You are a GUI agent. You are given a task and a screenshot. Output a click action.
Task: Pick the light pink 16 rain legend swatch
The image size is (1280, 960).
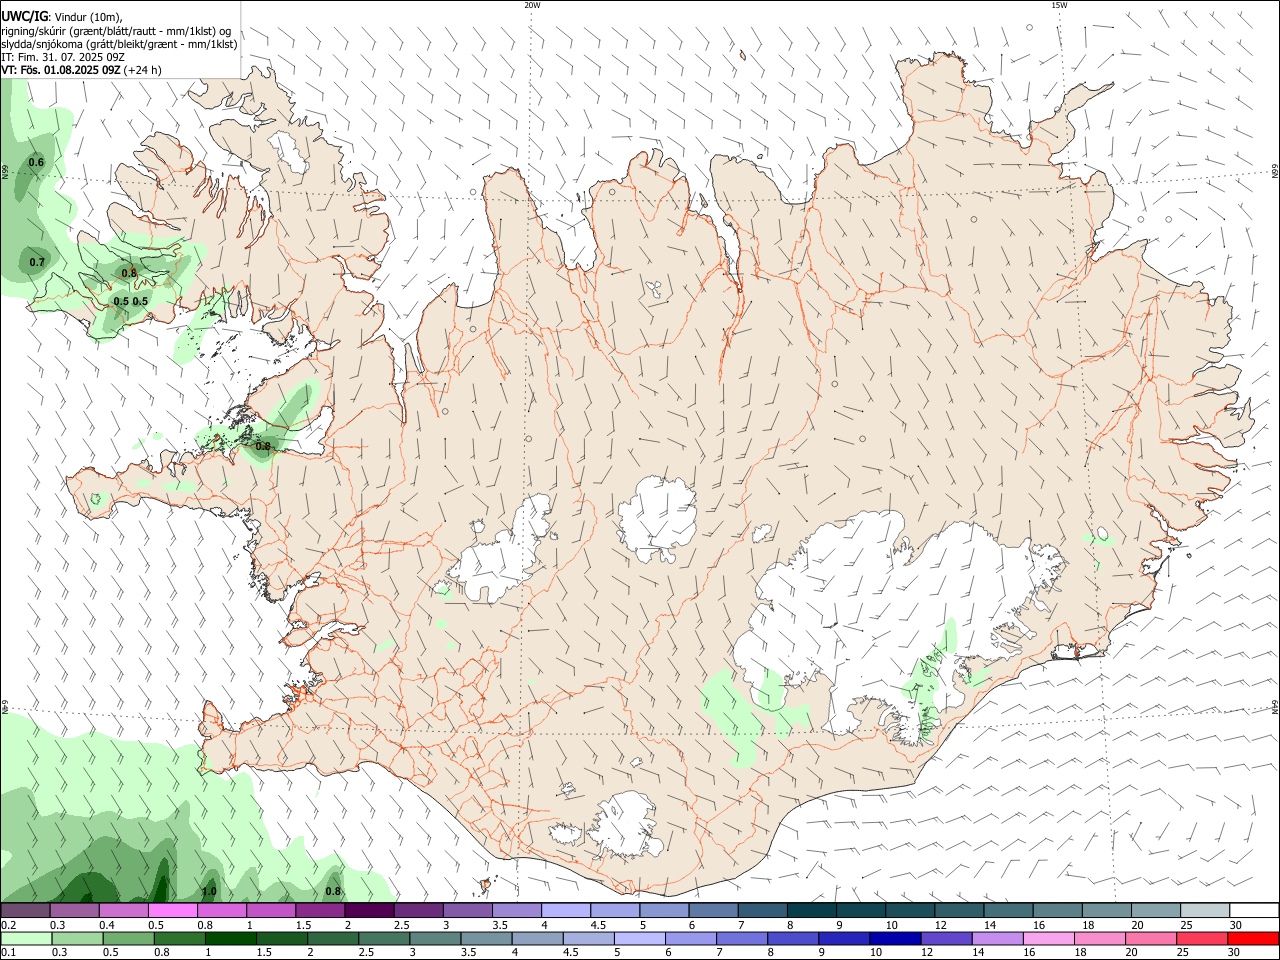click(x=1048, y=938)
